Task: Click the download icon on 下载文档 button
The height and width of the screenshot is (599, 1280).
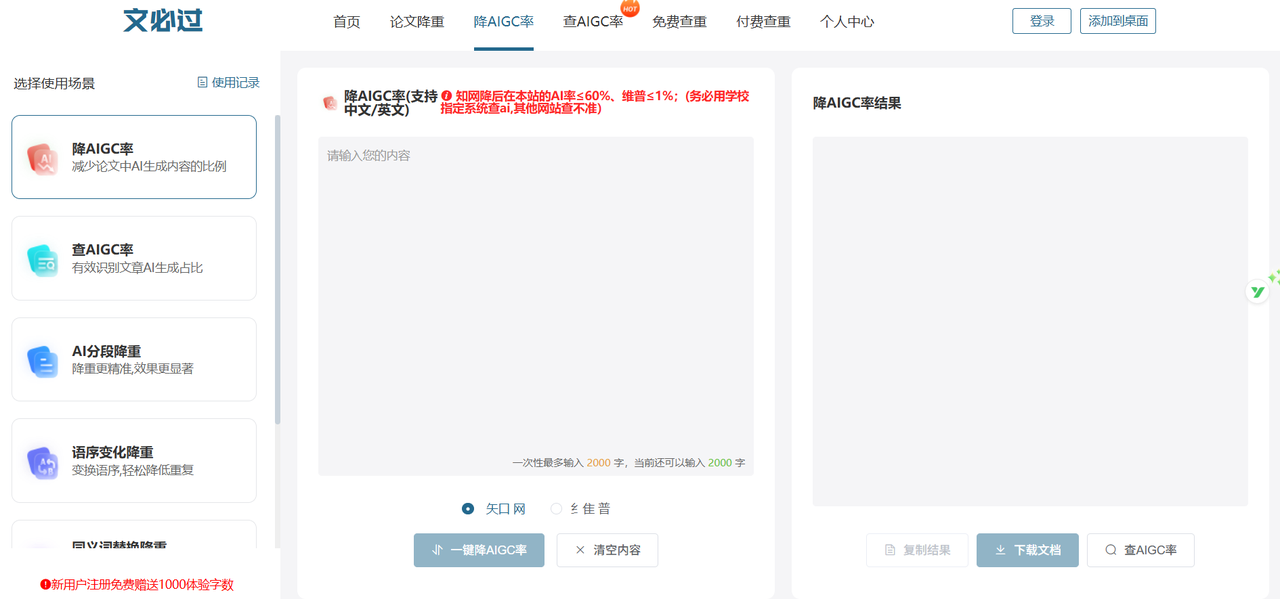Action: click(x=1000, y=550)
